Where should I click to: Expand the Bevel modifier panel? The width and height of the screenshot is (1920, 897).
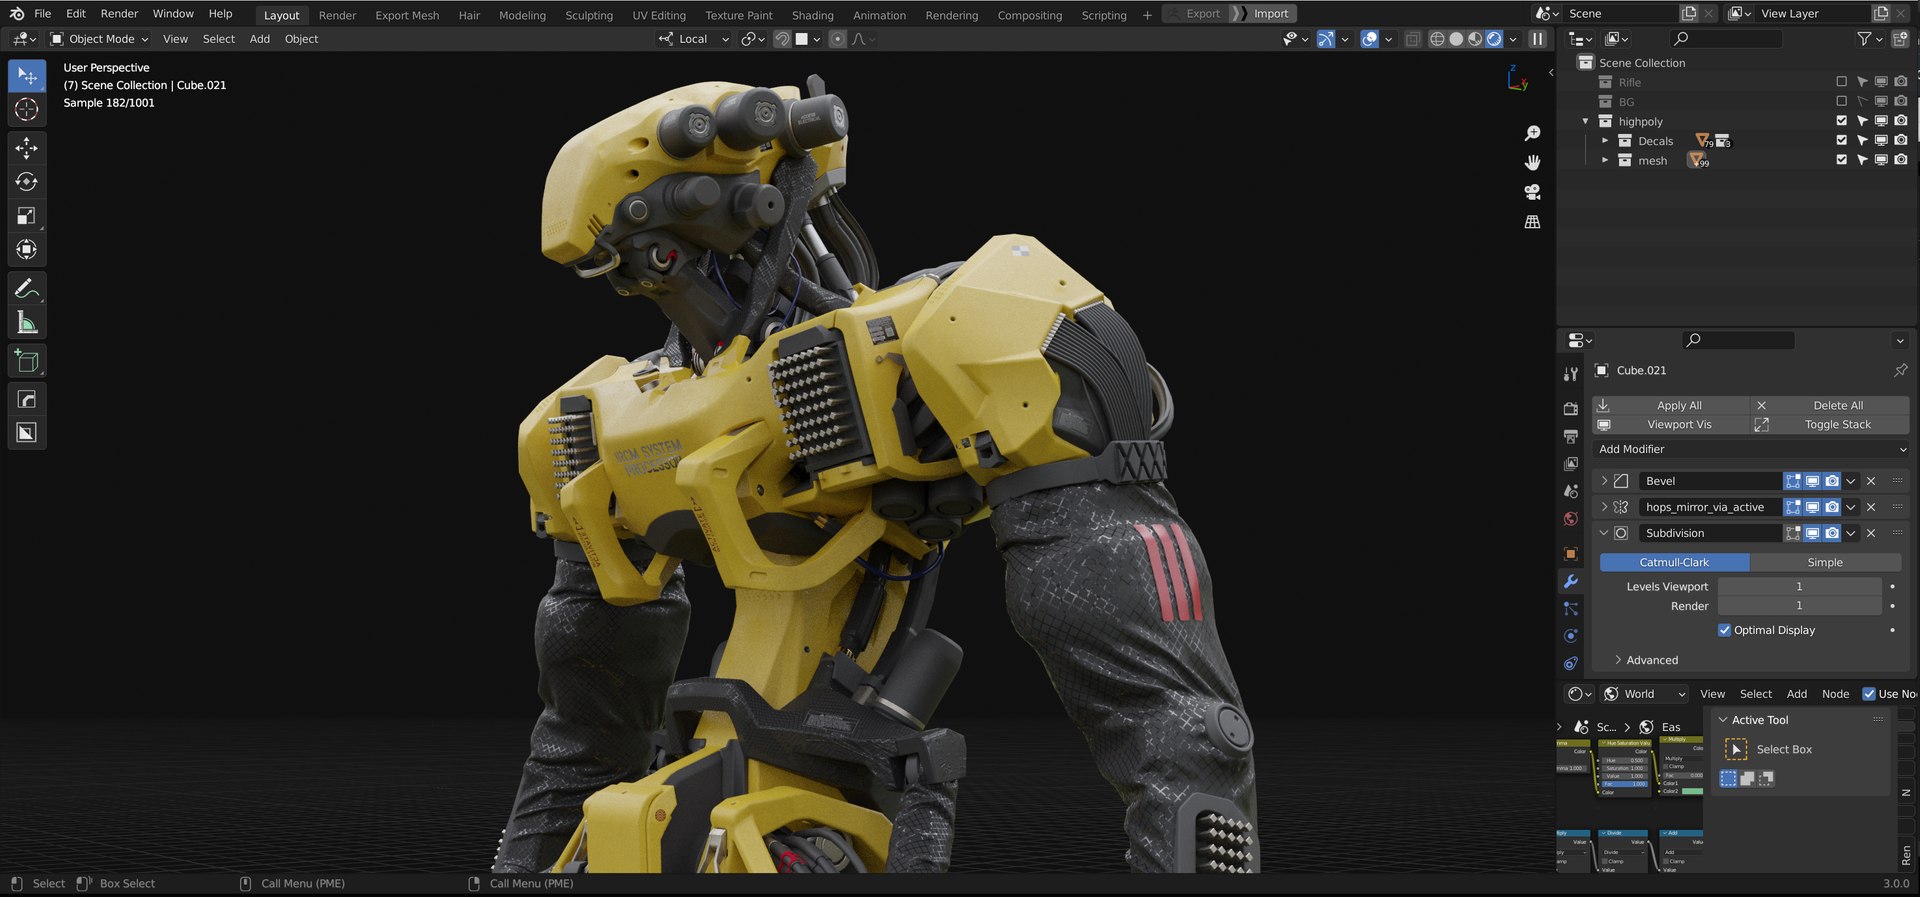pos(1604,481)
